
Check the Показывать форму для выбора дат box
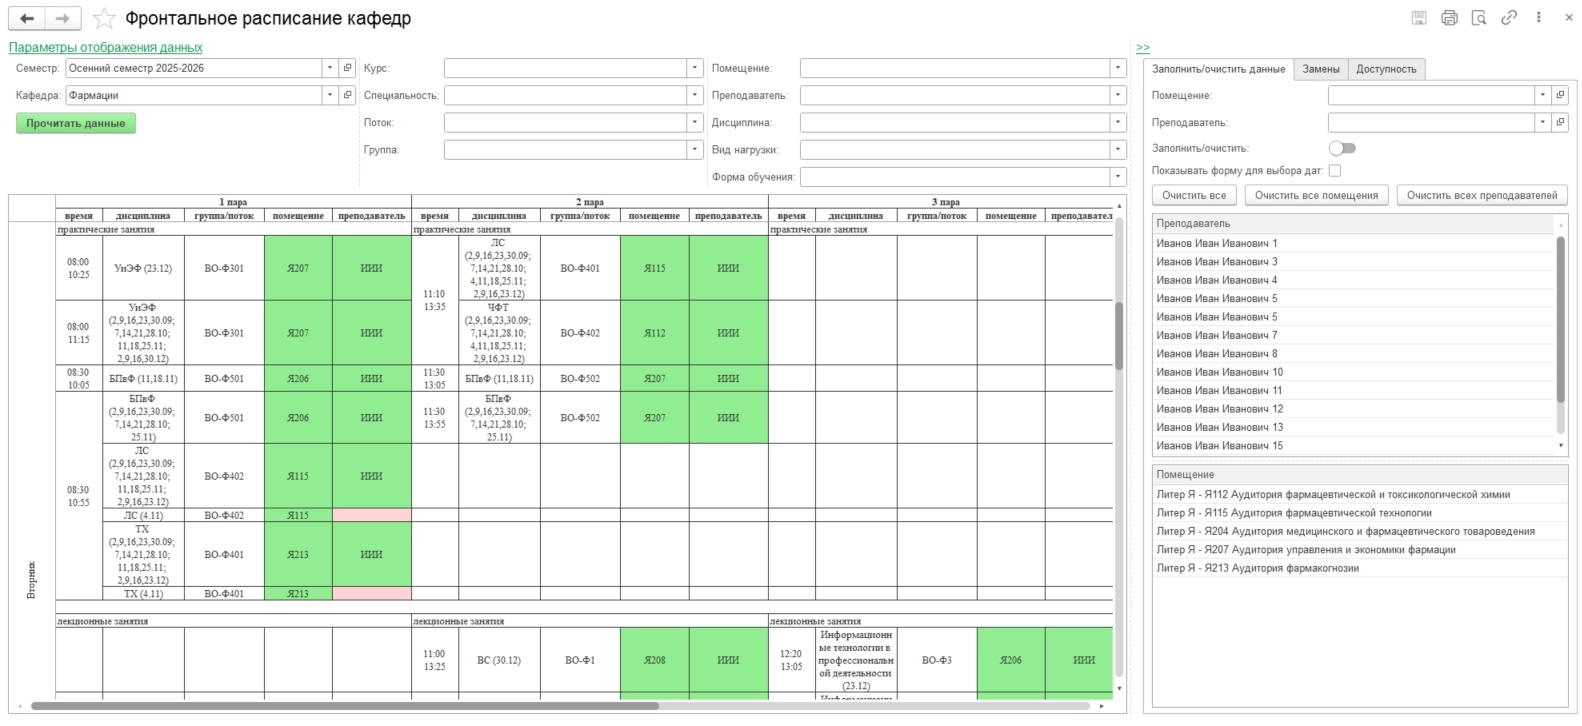1335,171
